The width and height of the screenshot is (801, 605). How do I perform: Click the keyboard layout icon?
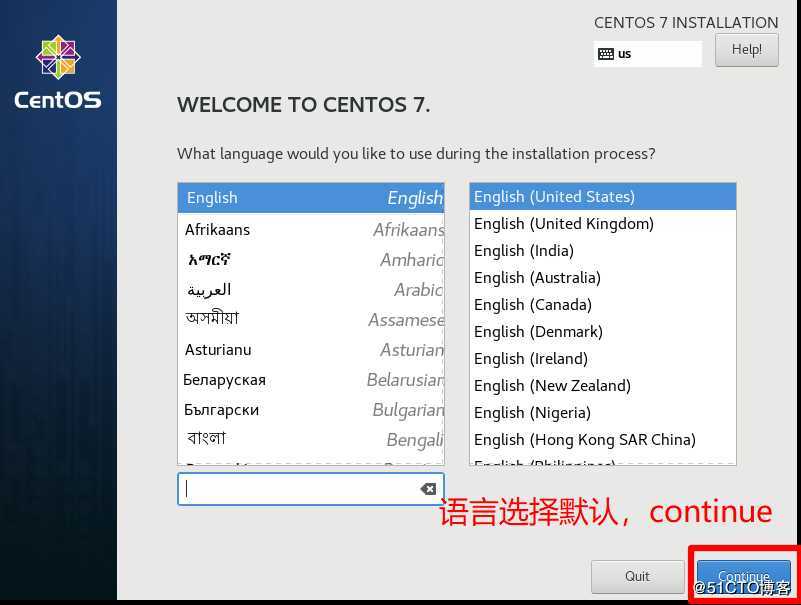tap(606, 54)
